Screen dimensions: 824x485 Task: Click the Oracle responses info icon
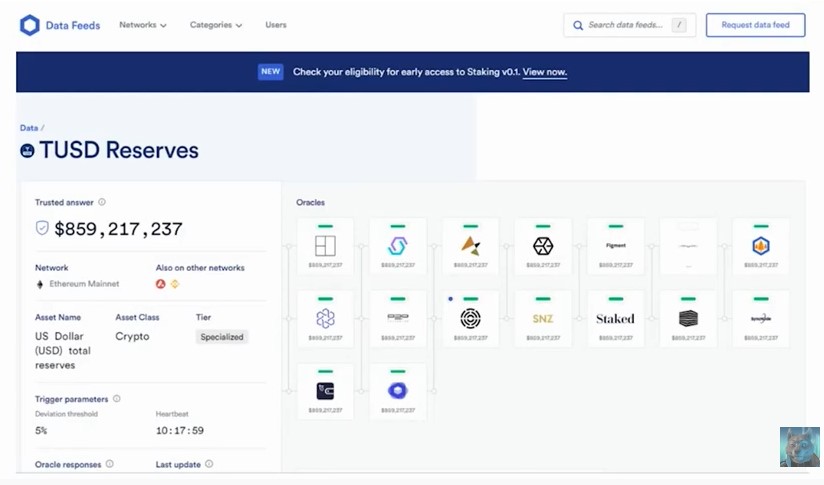click(109, 464)
